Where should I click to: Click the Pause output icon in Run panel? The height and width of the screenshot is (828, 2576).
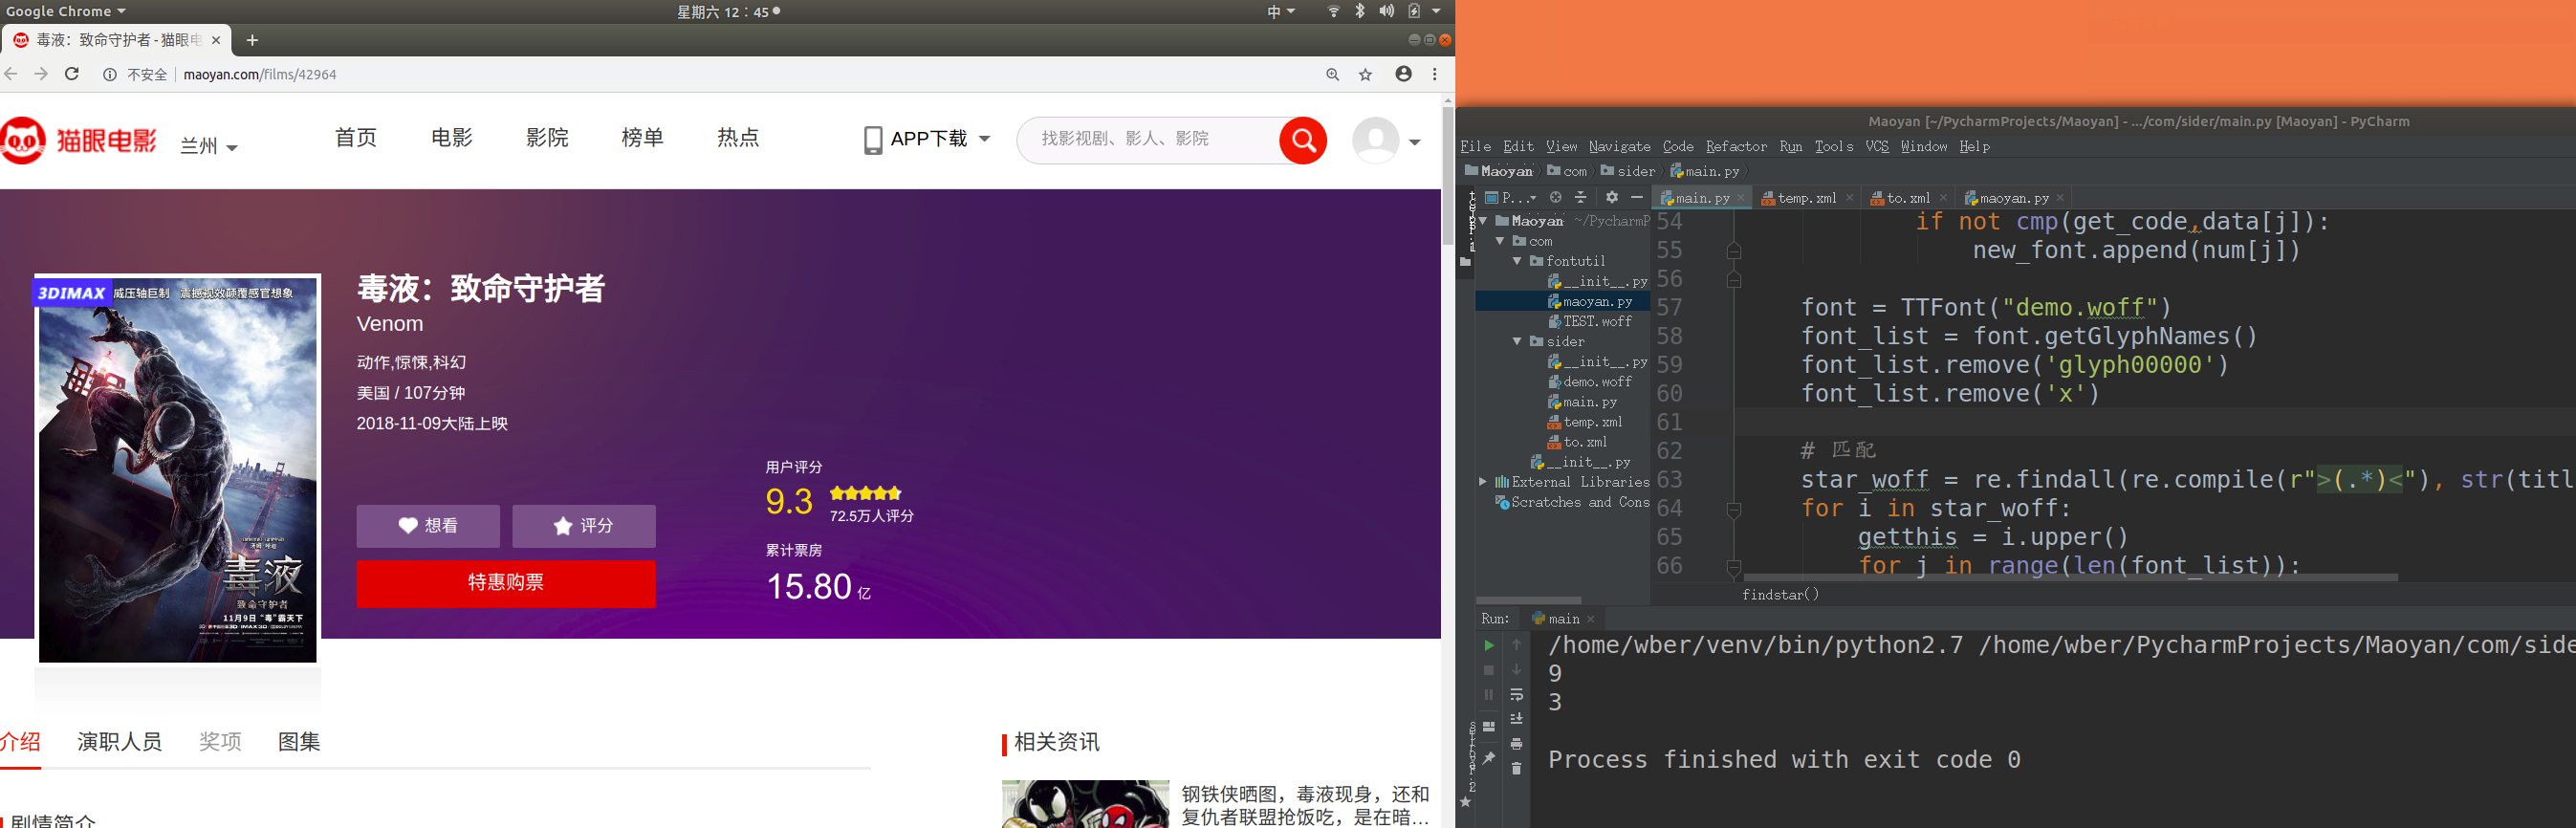click(x=1488, y=694)
